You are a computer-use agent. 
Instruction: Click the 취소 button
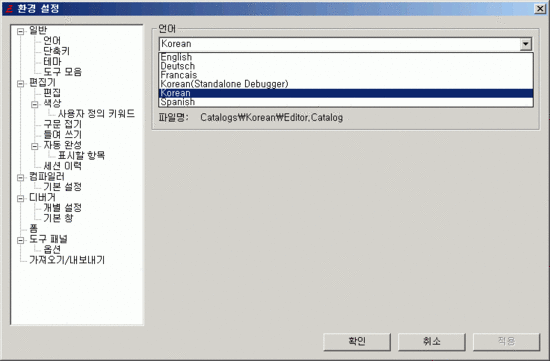[x=432, y=341]
